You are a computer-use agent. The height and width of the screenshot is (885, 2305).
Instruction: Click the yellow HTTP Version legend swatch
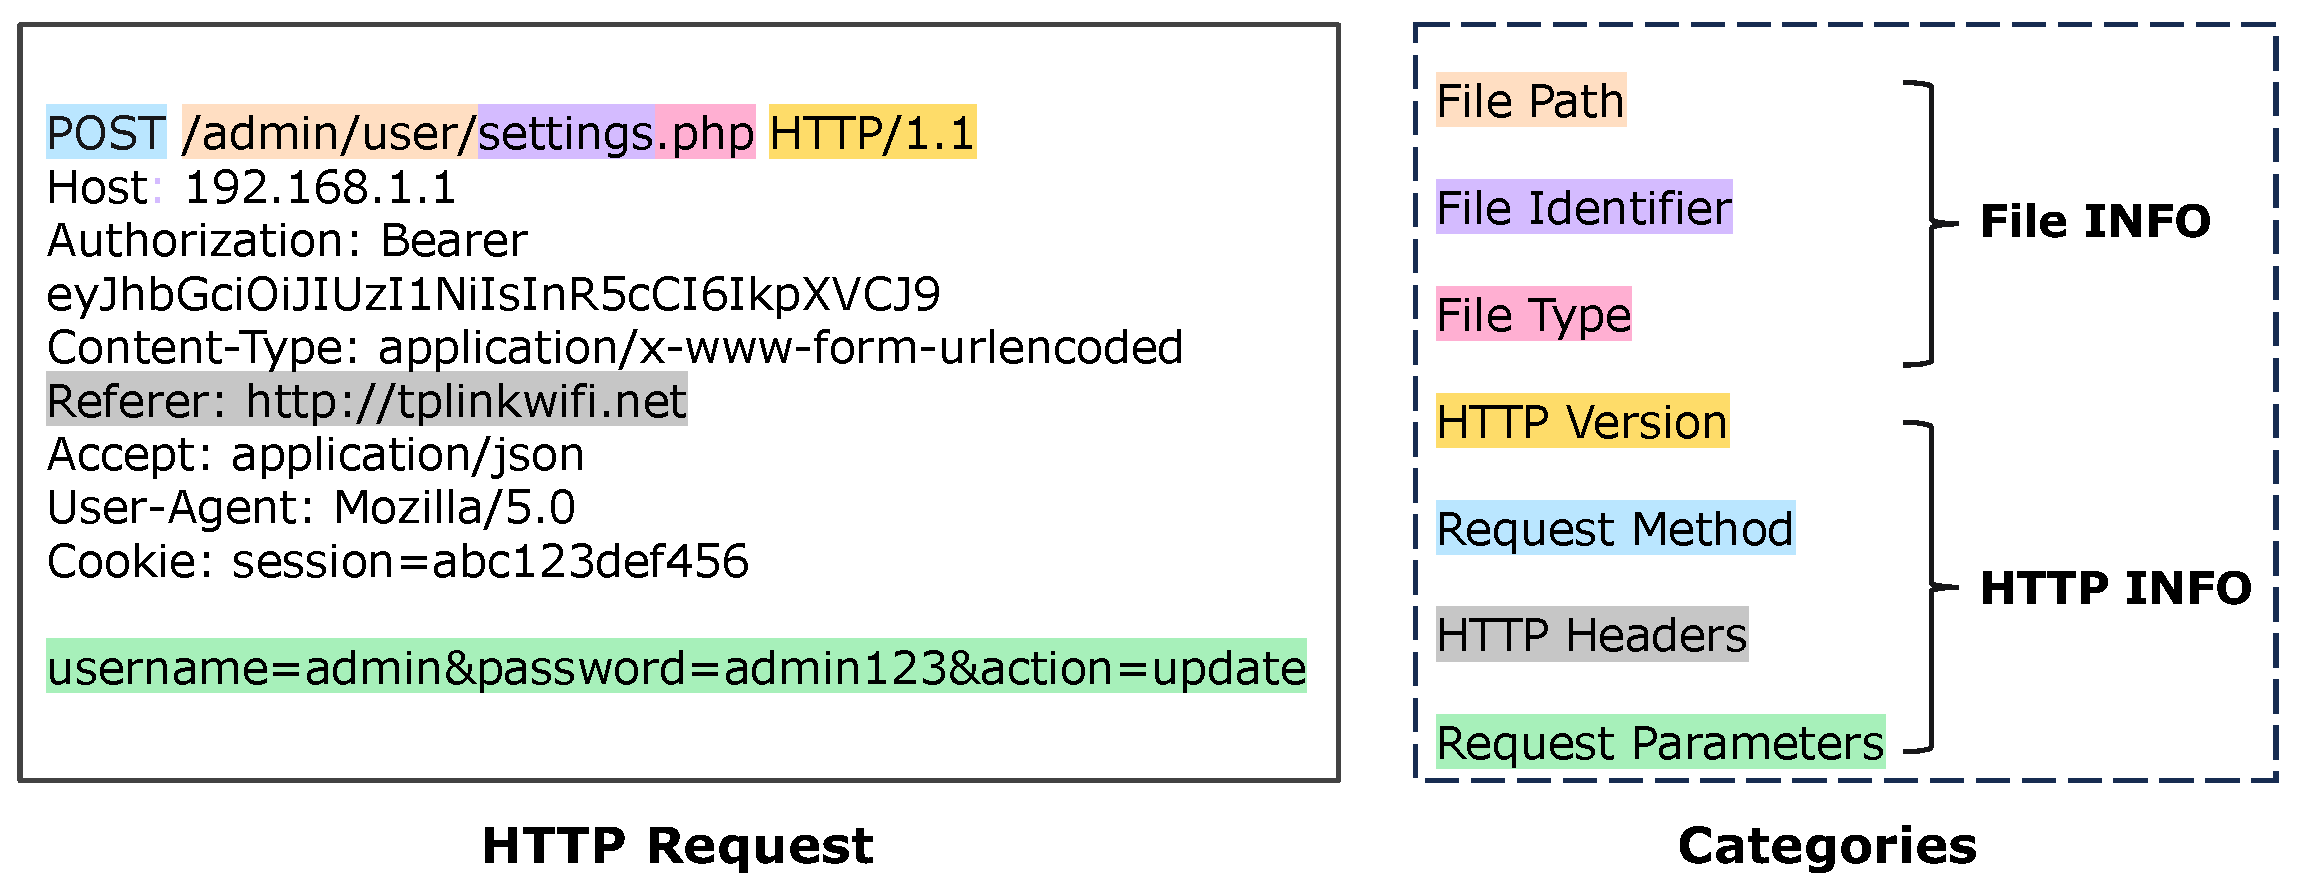click(x=1582, y=422)
